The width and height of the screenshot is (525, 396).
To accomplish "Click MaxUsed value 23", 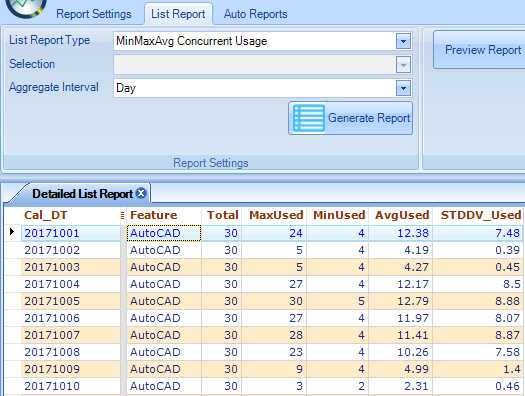I will [x=274, y=352].
